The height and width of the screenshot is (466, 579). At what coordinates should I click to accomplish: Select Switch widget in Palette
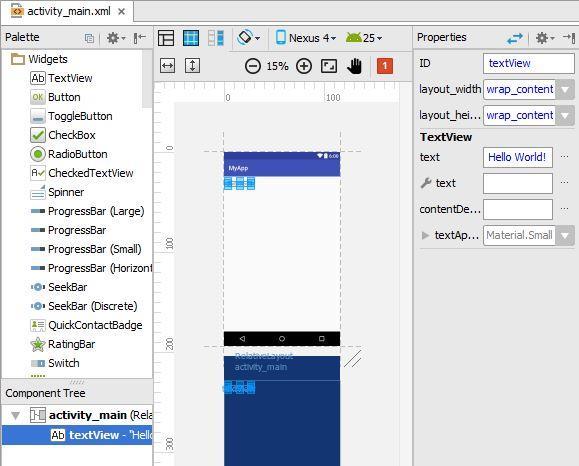pyautogui.click(x=55, y=363)
